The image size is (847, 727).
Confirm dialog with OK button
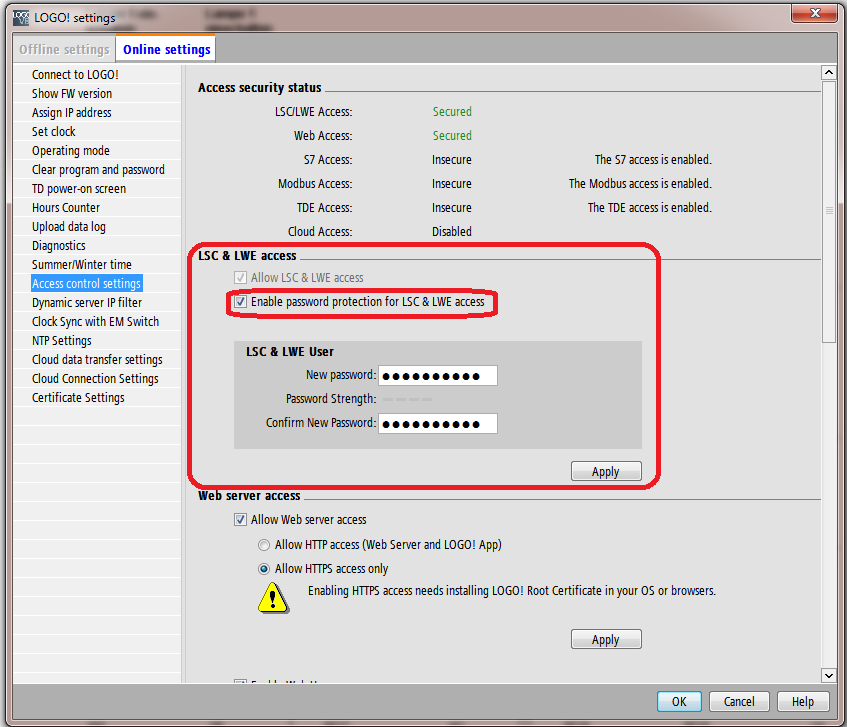point(679,702)
